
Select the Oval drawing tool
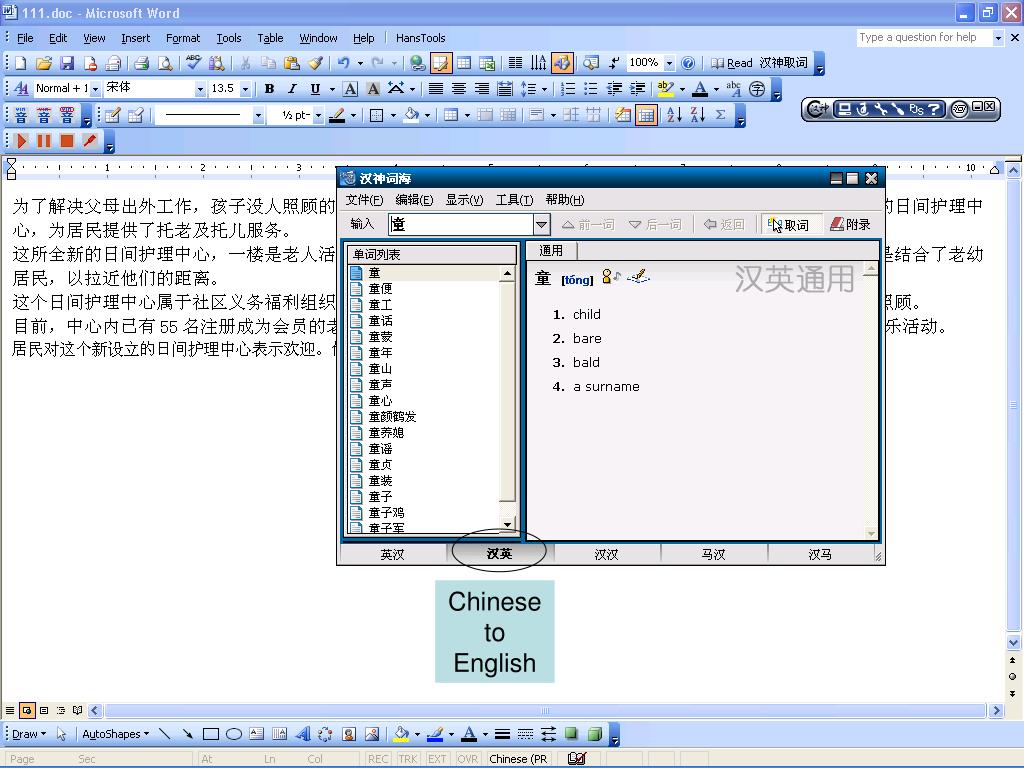click(234, 734)
